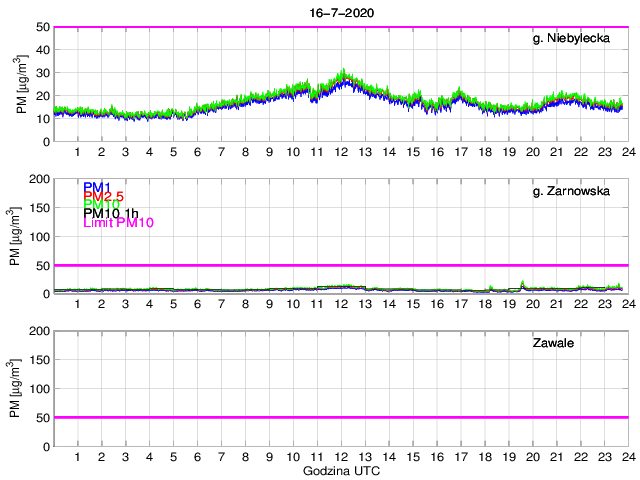This screenshot has width=640, height=480.
Task: Click the green PM10 legend label
Action: pos(101,204)
